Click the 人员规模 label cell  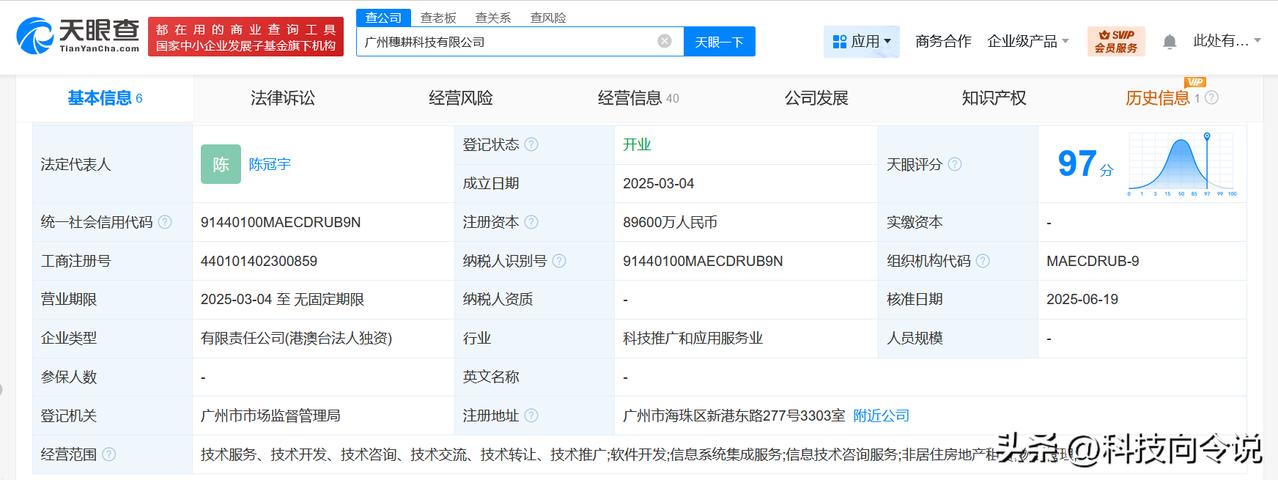coord(958,338)
